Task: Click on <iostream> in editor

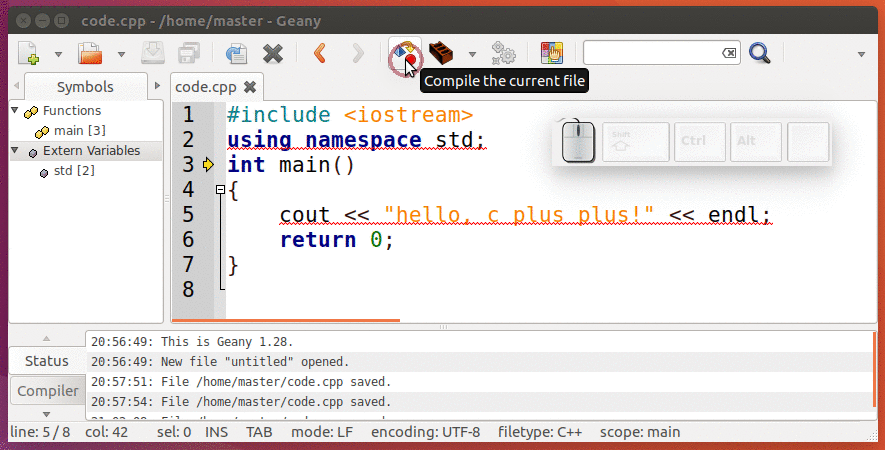Action: [x=409, y=115]
